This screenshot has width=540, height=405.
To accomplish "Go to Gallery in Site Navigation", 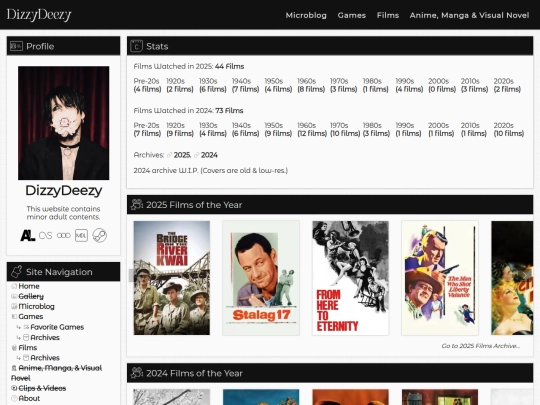I will tap(31, 296).
